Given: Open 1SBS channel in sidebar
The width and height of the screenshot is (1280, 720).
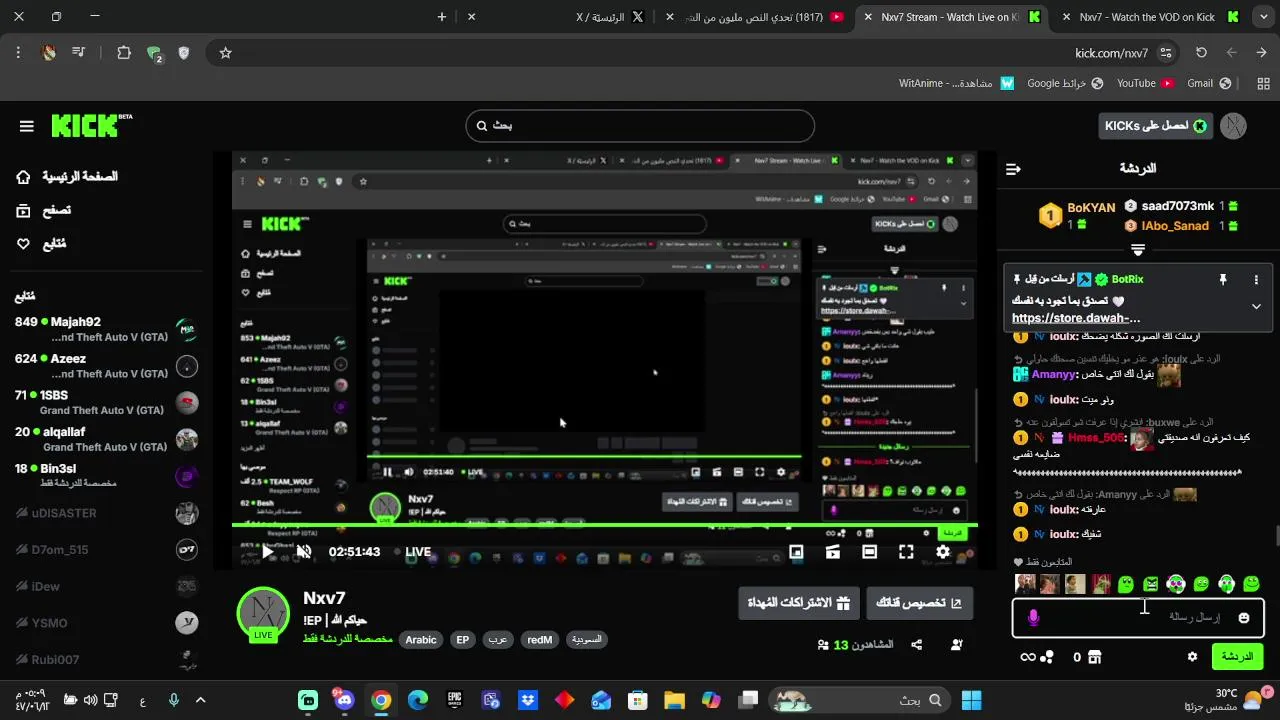Looking at the screenshot, I should (x=105, y=402).
